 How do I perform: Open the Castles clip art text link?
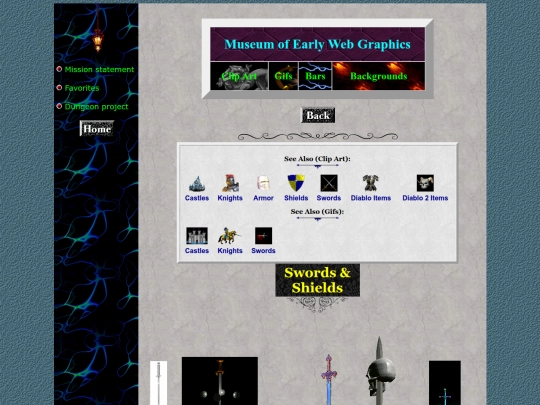(197, 198)
